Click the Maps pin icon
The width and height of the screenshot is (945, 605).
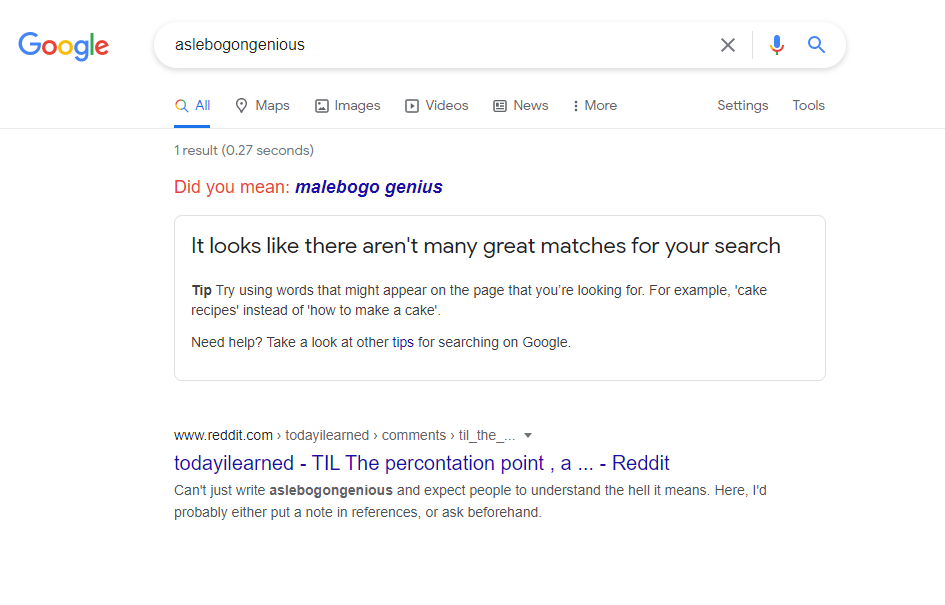pyautogui.click(x=241, y=105)
